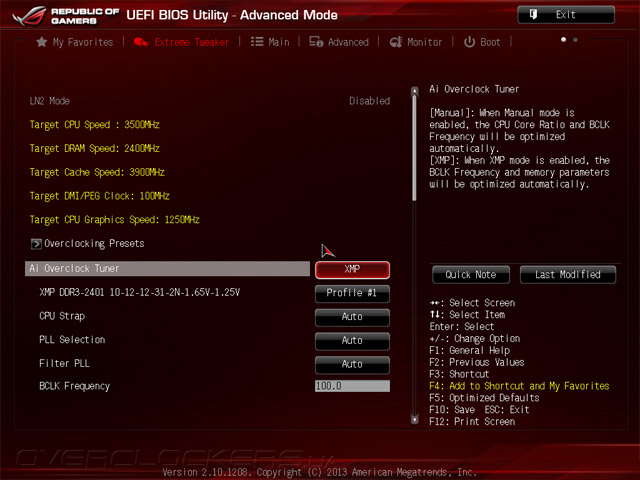Click the Advanced settings icon
Image resolution: width=640 pixels, height=480 pixels.
click(316, 42)
